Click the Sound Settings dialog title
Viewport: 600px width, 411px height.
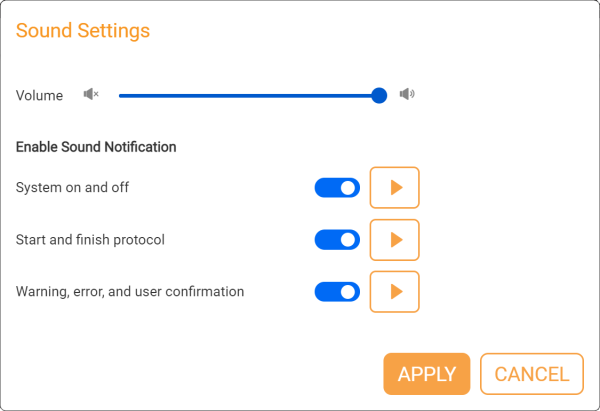click(x=83, y=31)
